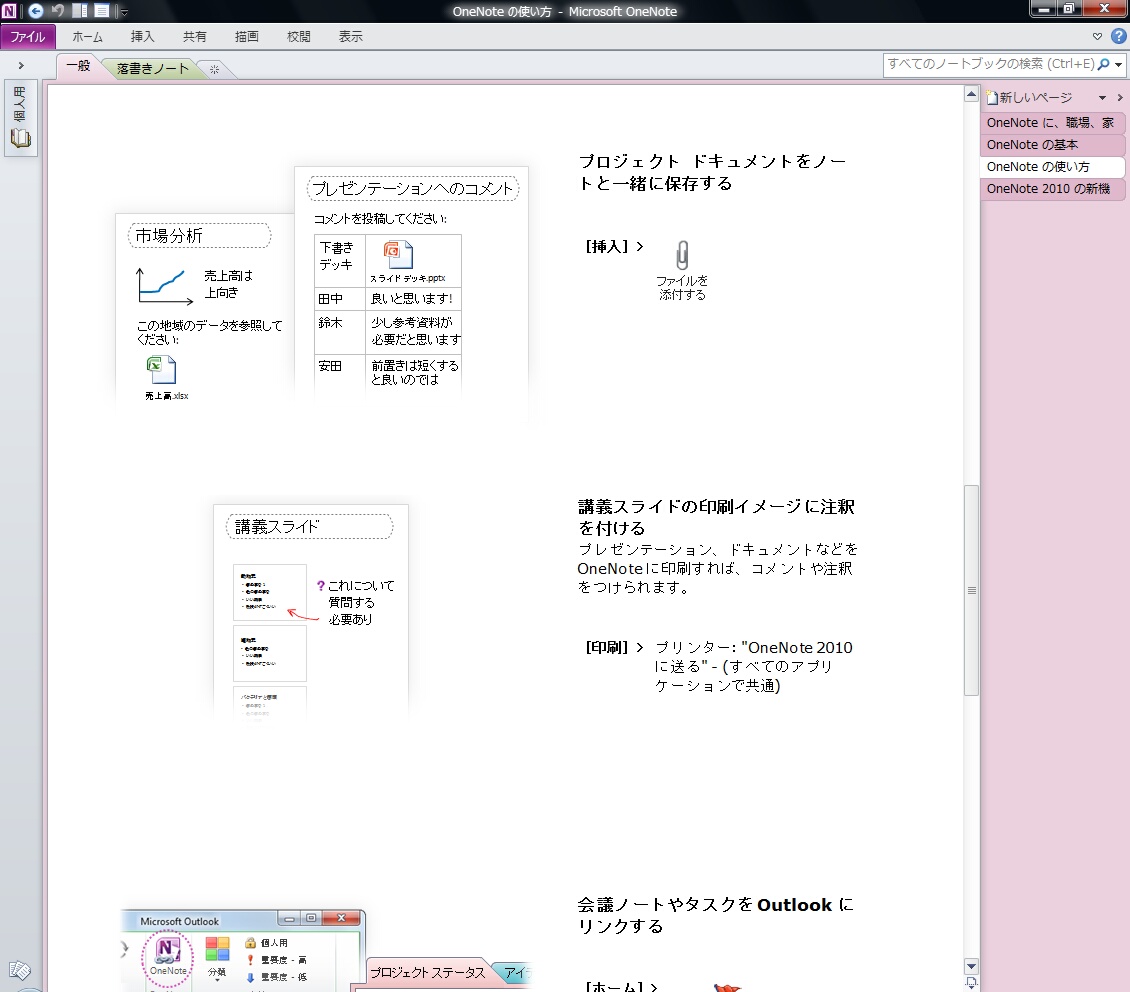Click the 売上高.xlsx Excel file icon
1130x992 pixels.
(x=162, y=370)
